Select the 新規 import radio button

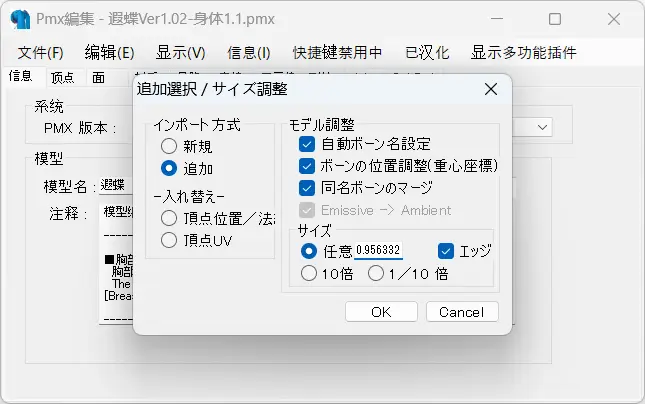[169, 146]
